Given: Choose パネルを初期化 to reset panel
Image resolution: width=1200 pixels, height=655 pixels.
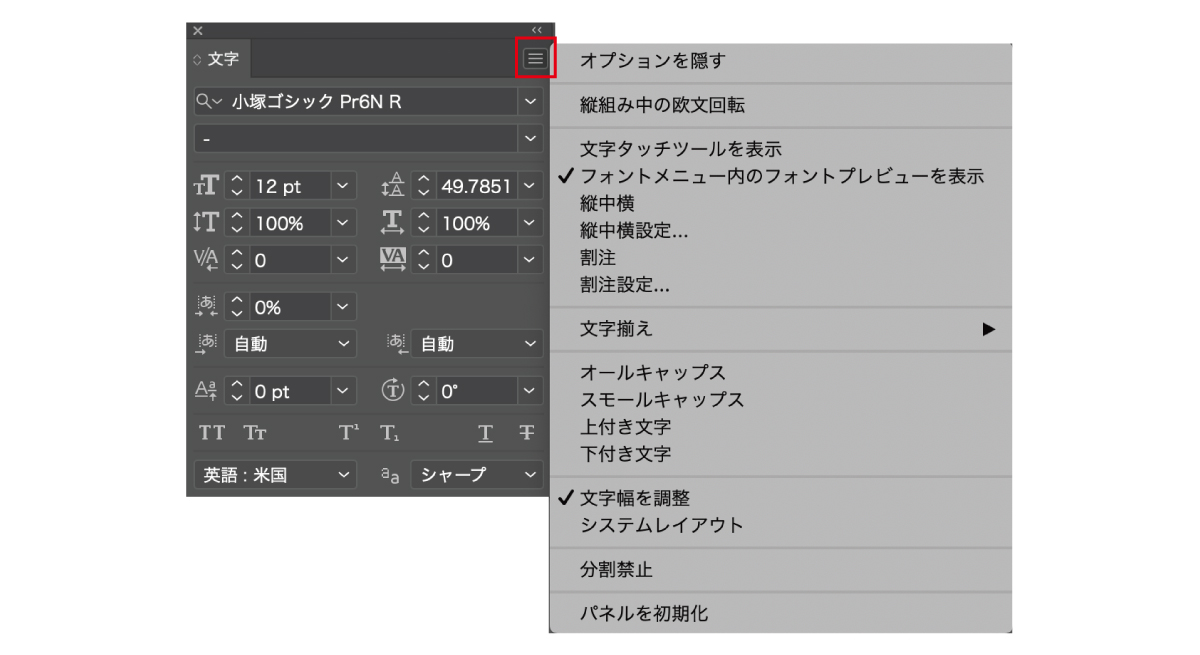Looking at the screenshot, I should click(x=644, y=613).
